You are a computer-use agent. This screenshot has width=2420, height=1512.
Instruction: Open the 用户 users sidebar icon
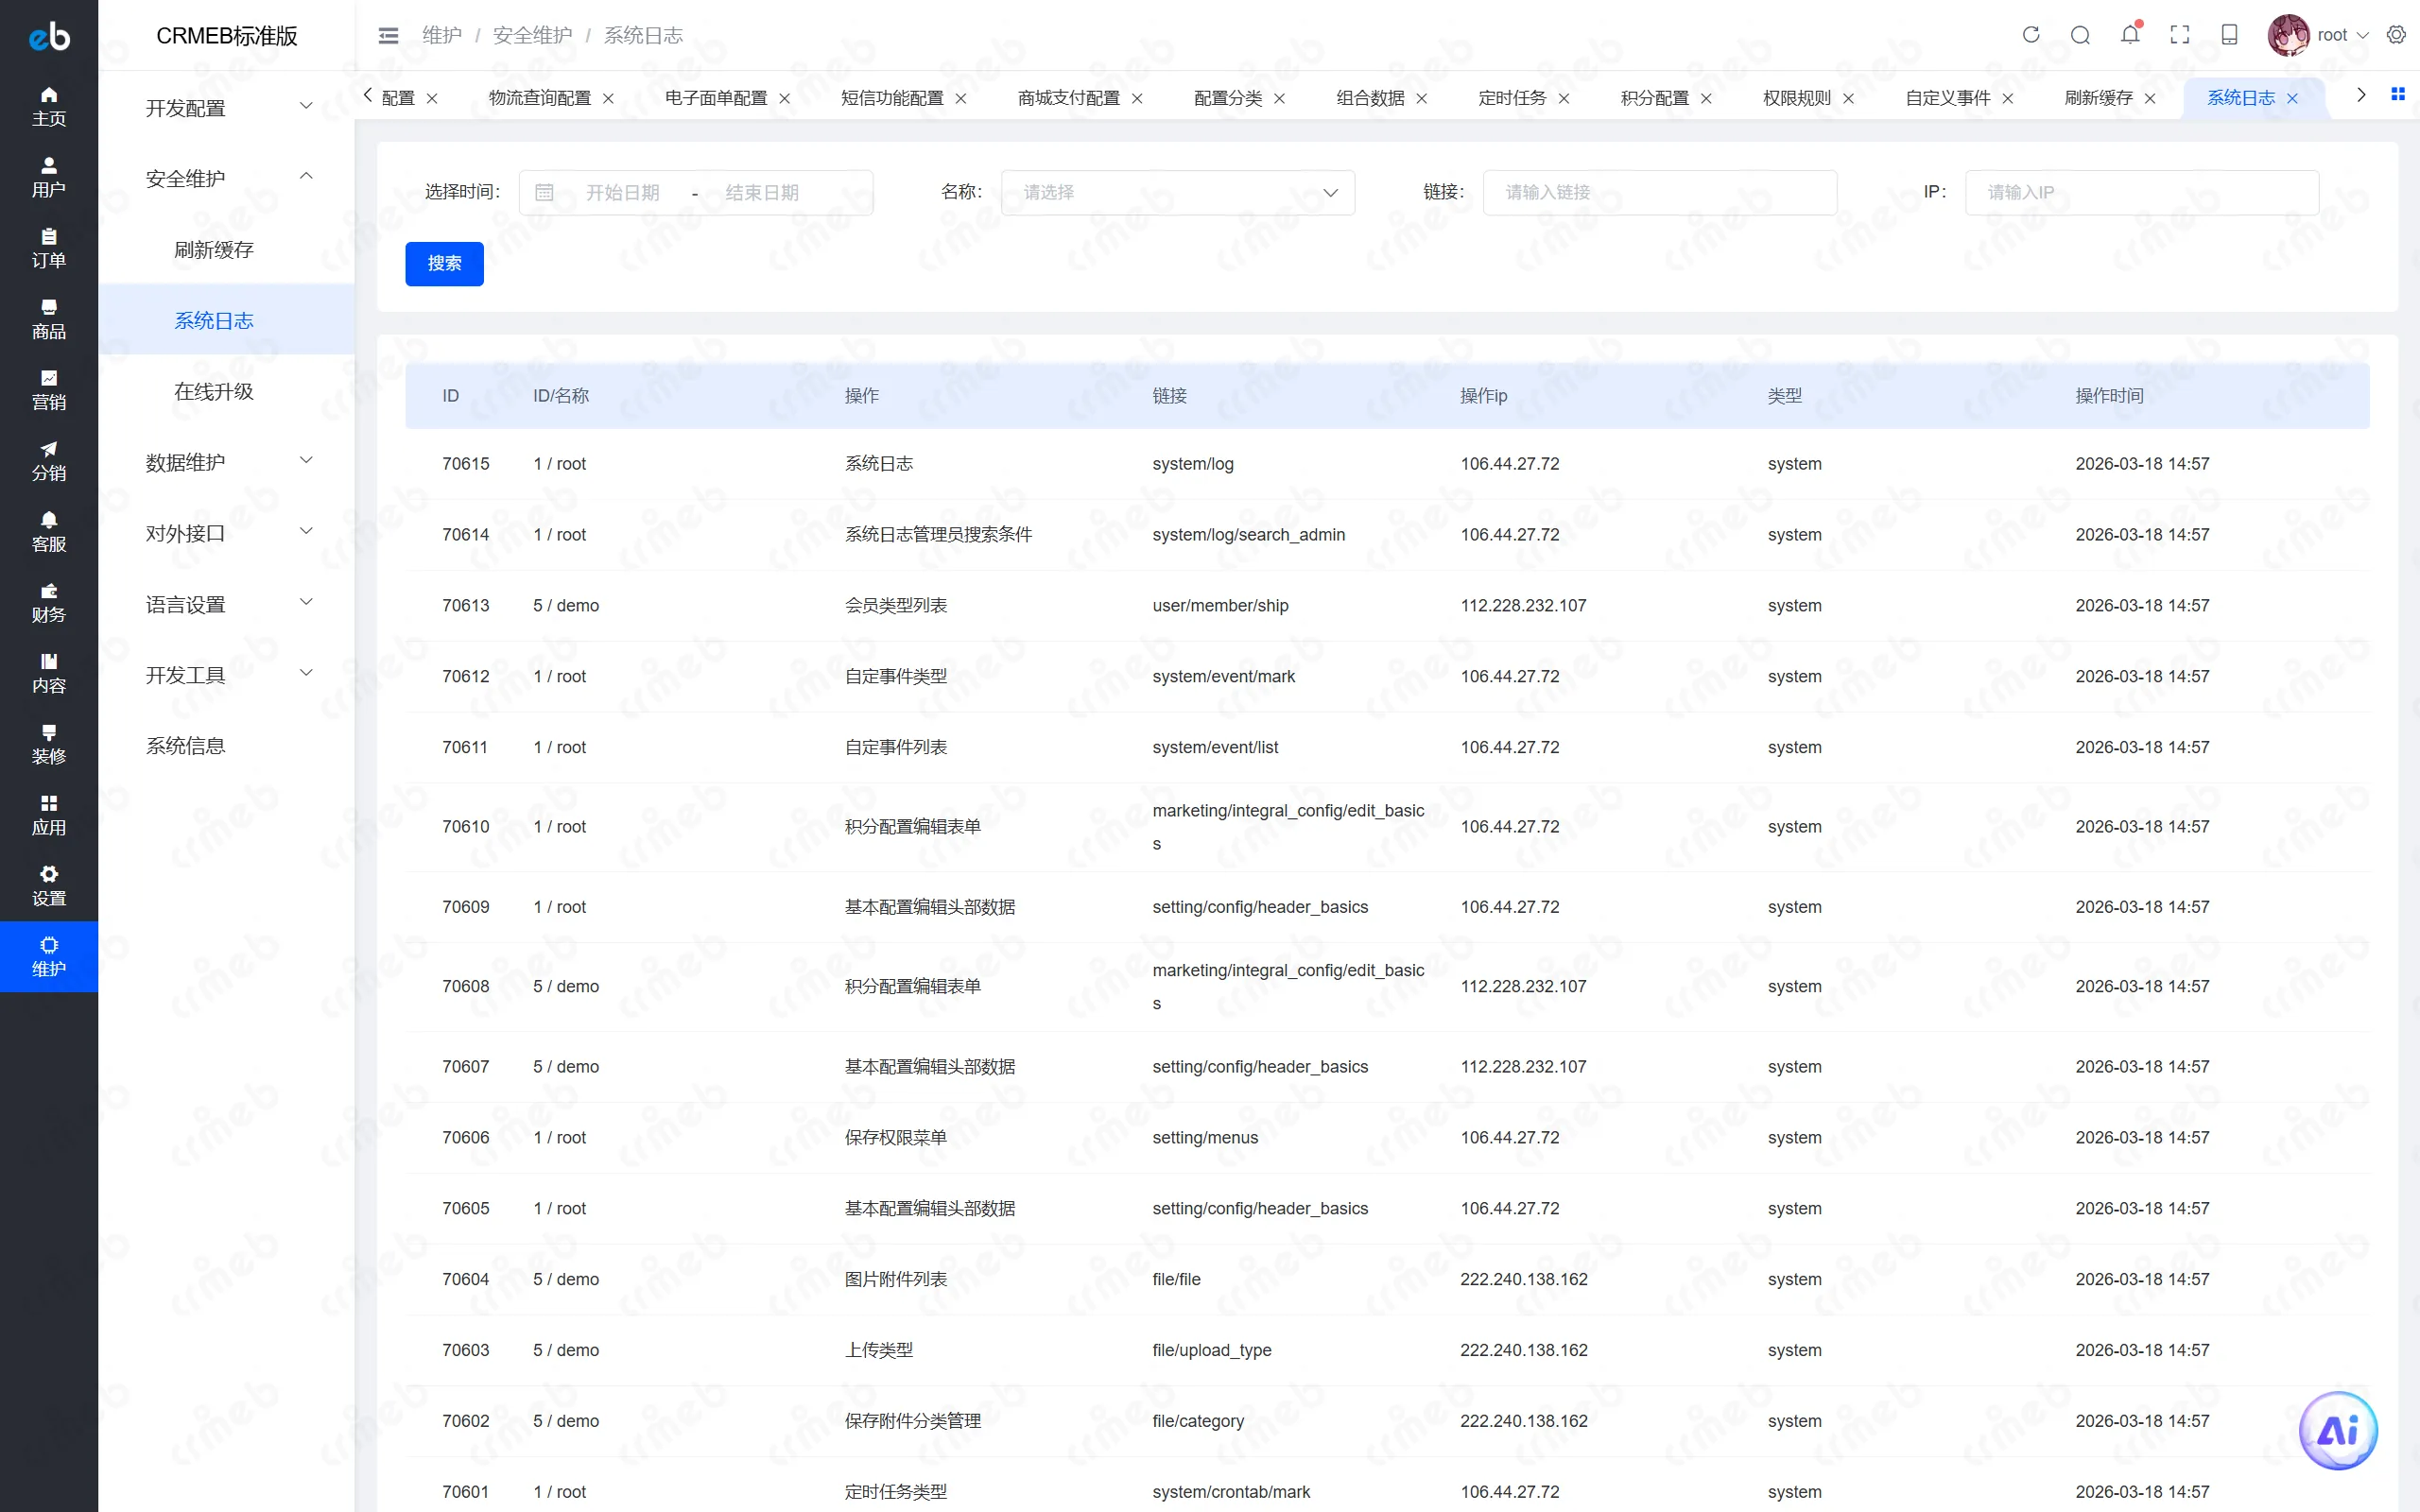pos(48,177)
